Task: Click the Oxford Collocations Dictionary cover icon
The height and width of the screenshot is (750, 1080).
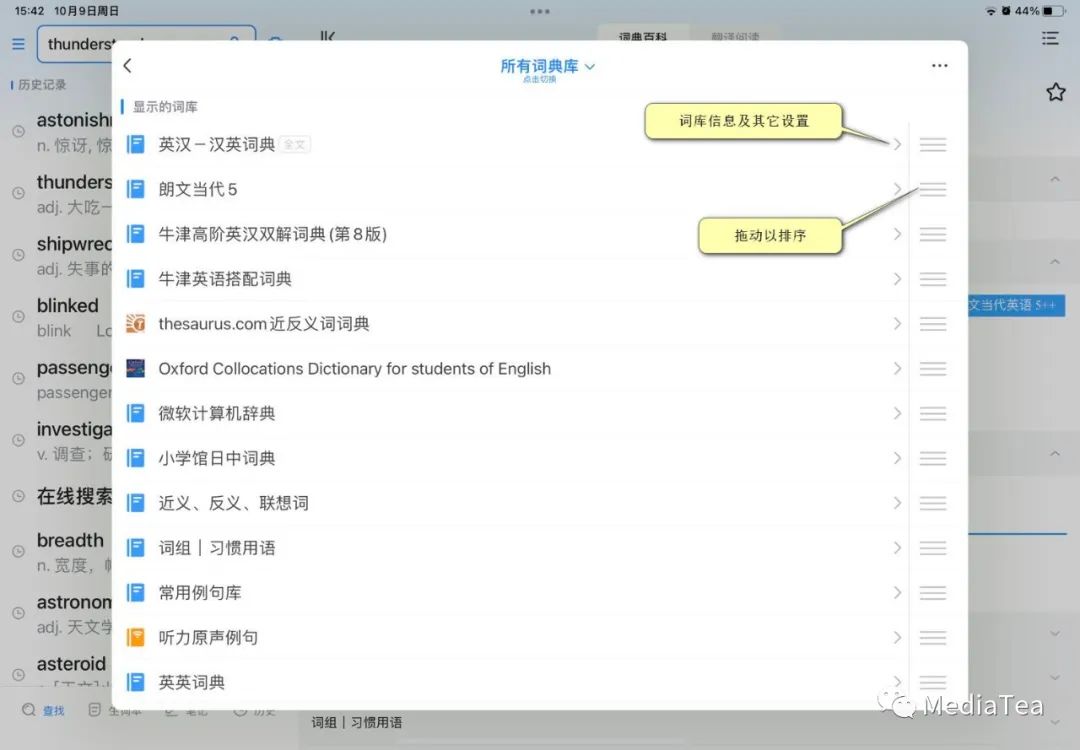Action: tap(136, 368)
